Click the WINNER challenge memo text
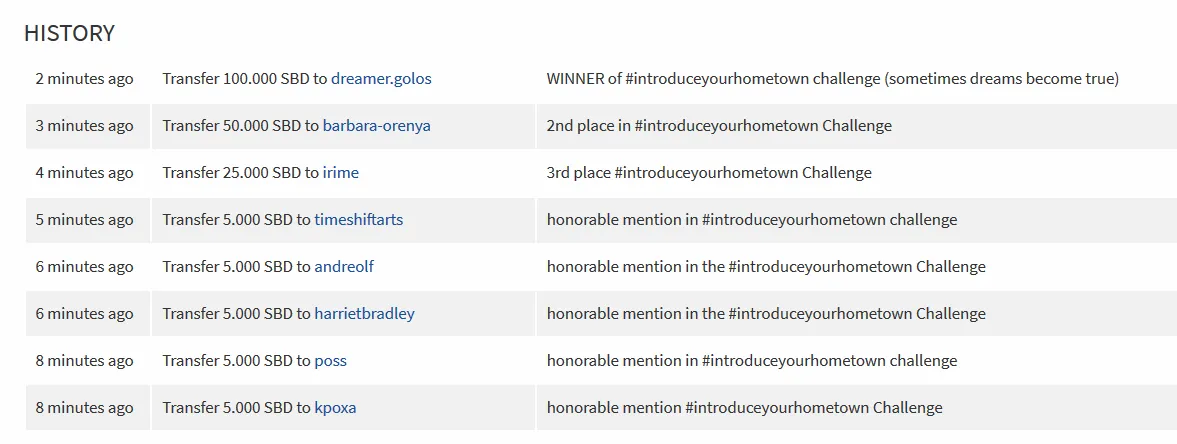Image resolution: width=1177 pixels, height=444 pixels. click(x=832, y=79)
